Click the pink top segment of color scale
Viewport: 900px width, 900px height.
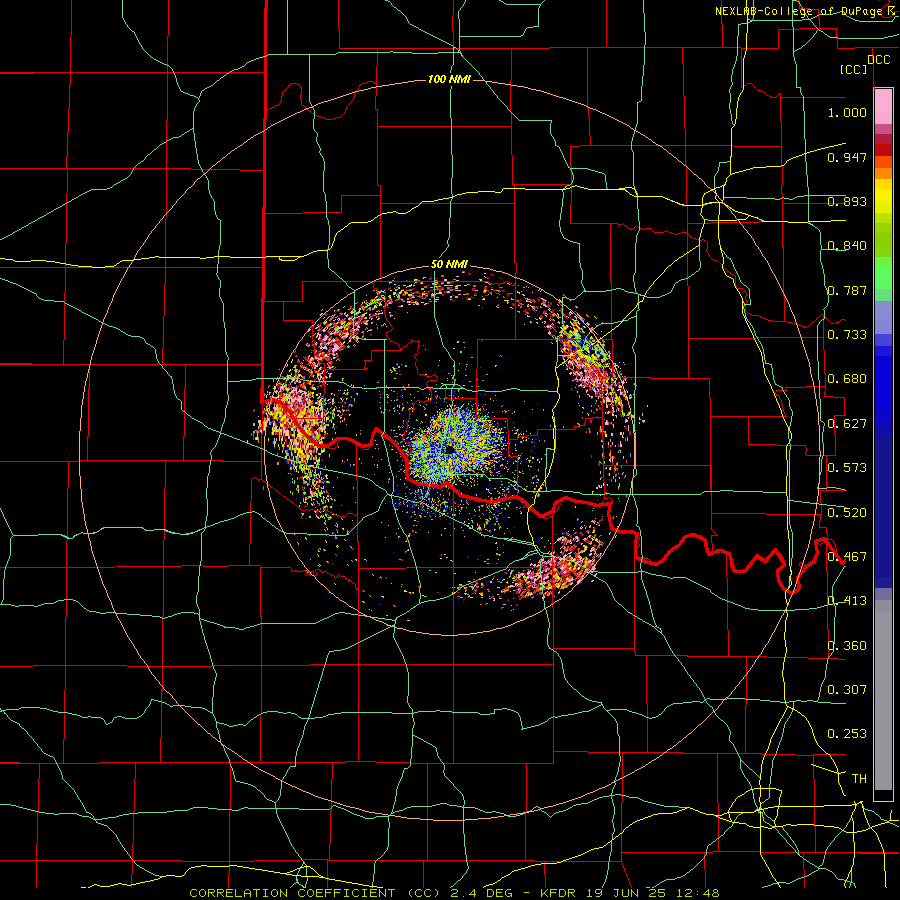[x=883, y=107]
